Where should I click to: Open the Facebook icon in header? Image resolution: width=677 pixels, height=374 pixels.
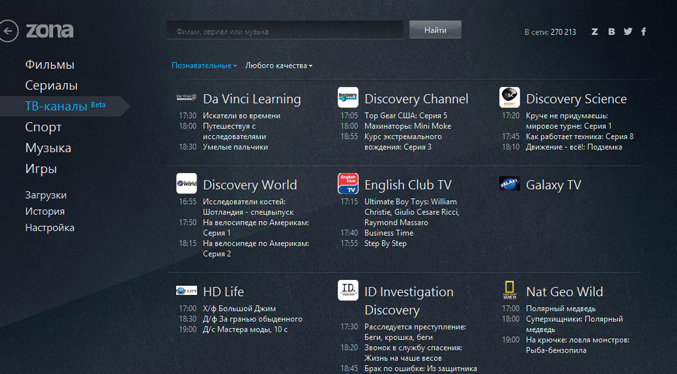pyautogui.click(x=644, y=32)
